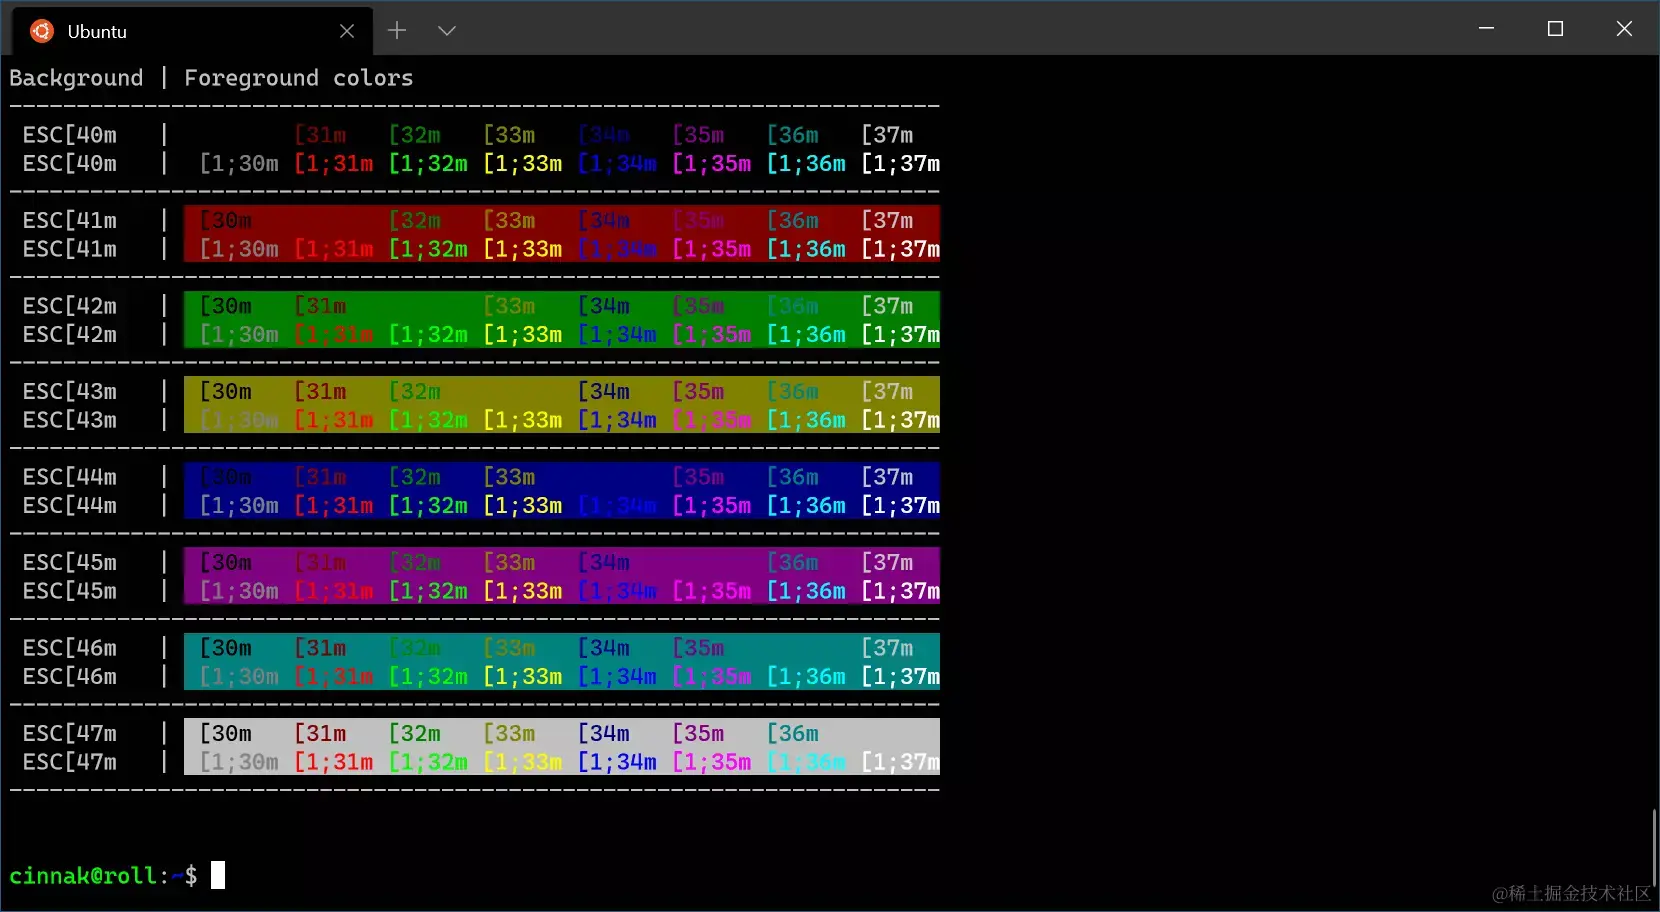Image resolution: width=1660 pixels, height=912 pixels.
Task: Close the Ubuntu tab
Action: click(x=347, y=31)
